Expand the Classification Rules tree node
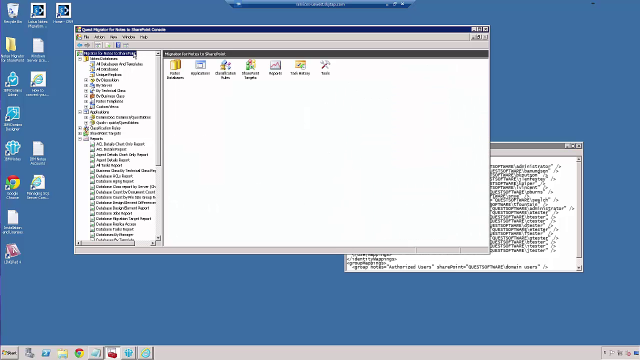Screen dimensions: 640x360 point(80,128)
